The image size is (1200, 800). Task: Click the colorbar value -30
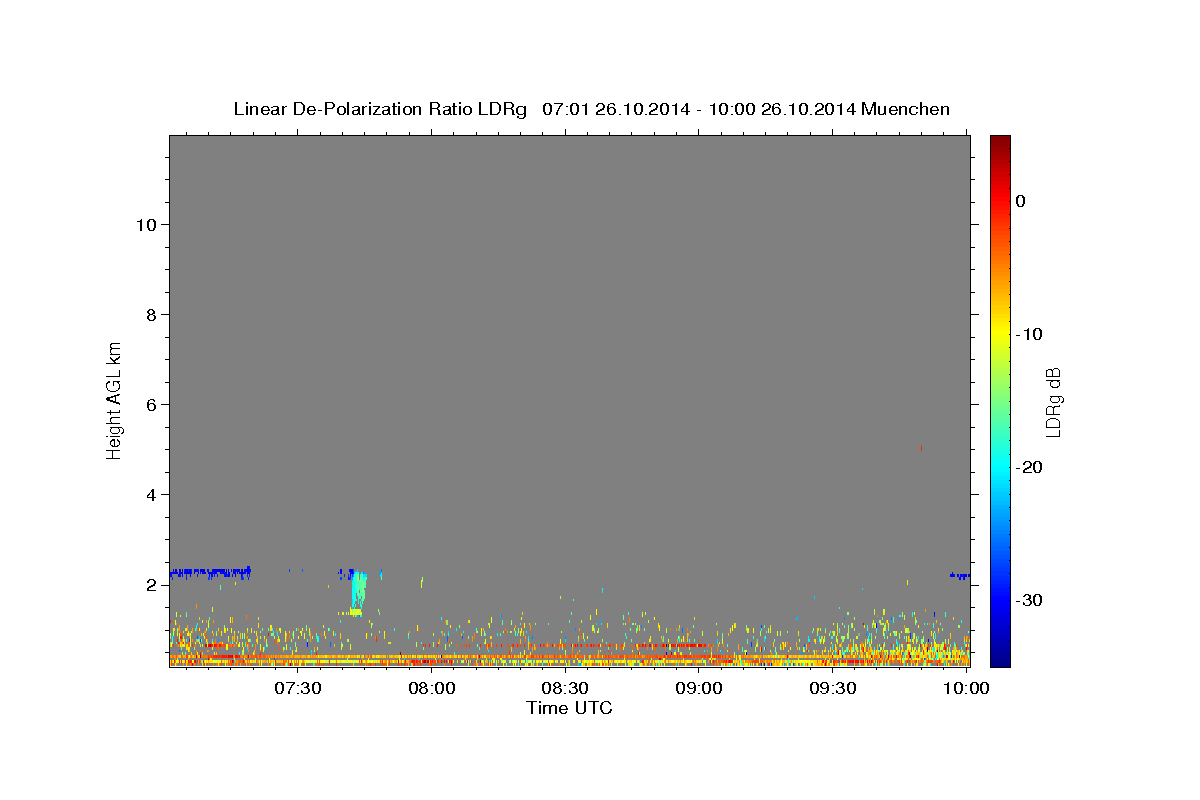[1029, 600]
